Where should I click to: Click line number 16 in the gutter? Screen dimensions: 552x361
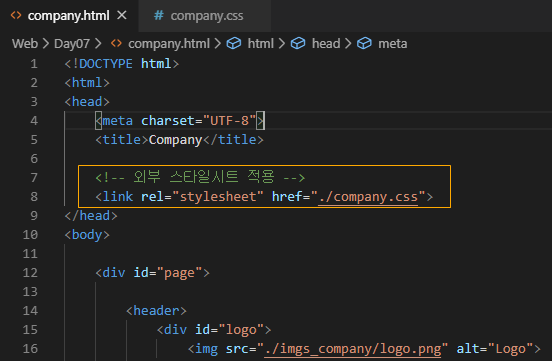[x=30, y=349]
